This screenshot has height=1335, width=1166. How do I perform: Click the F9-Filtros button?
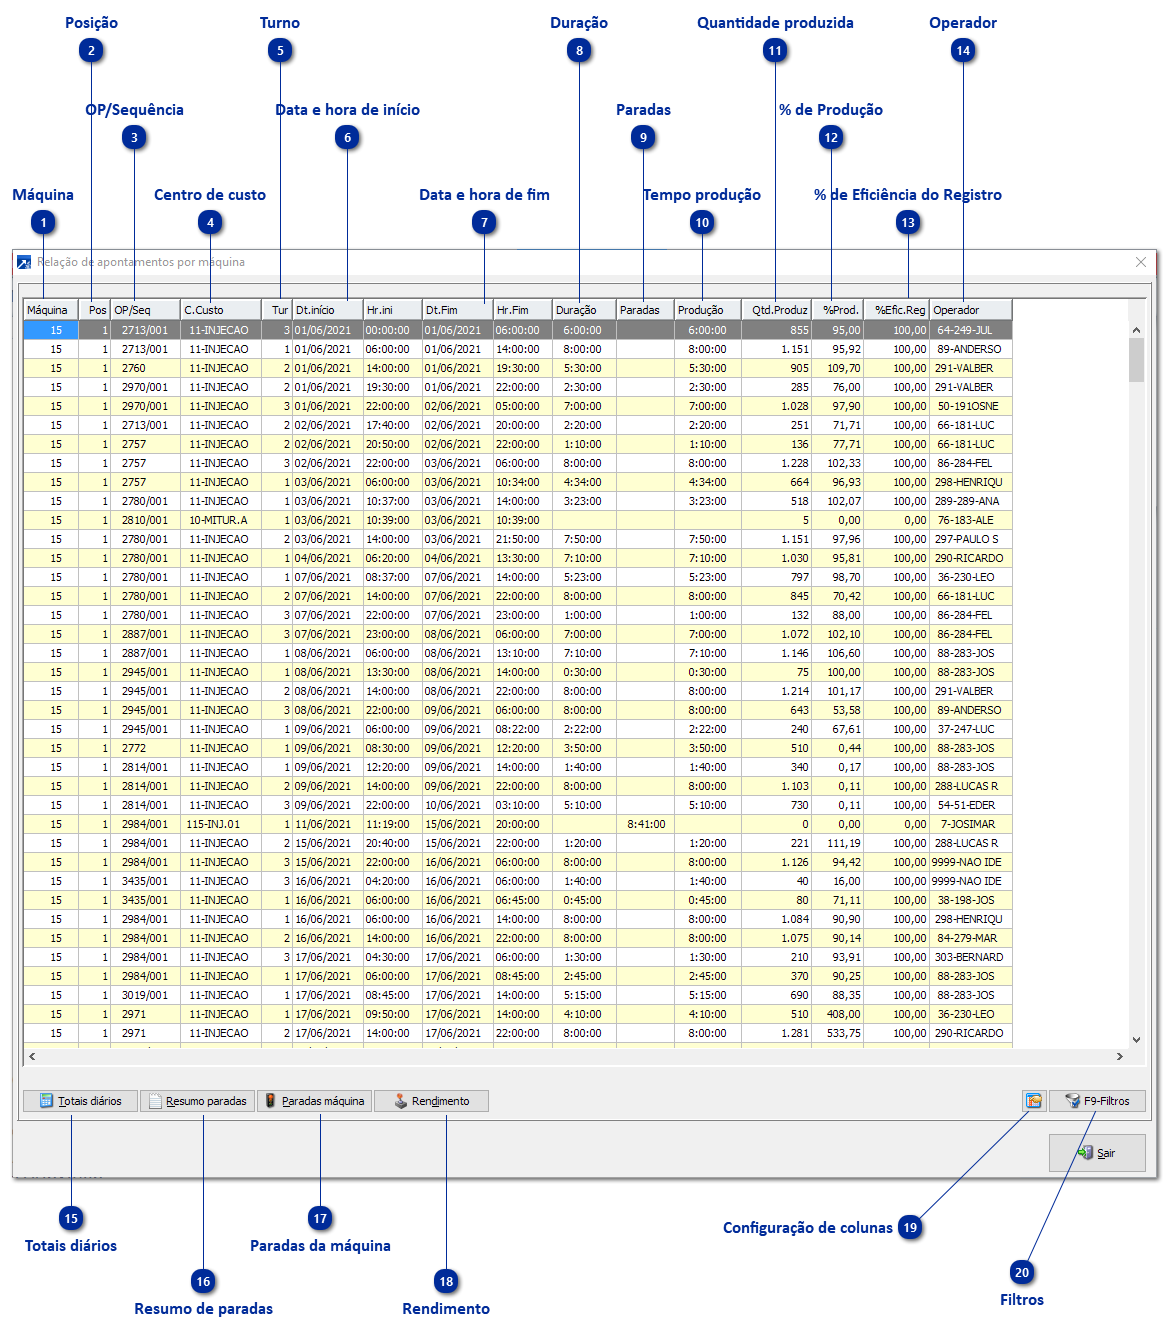click(1097, 1101)
